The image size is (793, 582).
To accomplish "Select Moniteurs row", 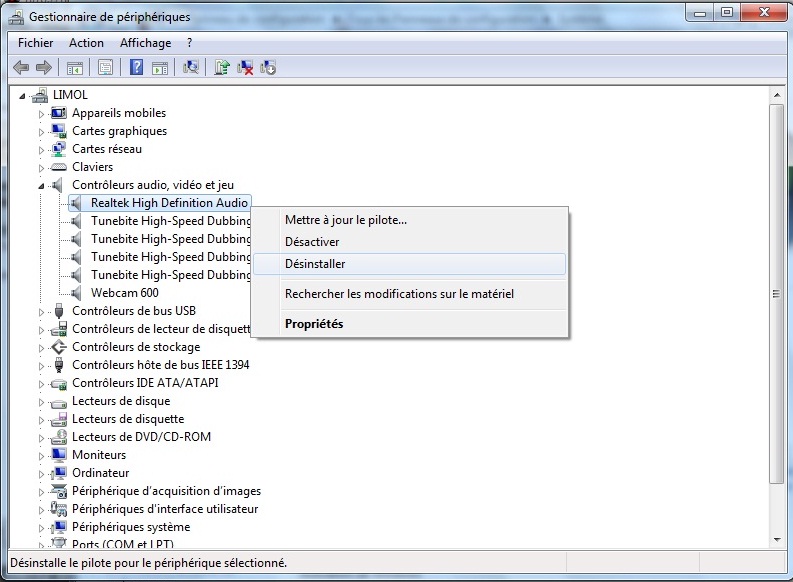I will point(99,455).
